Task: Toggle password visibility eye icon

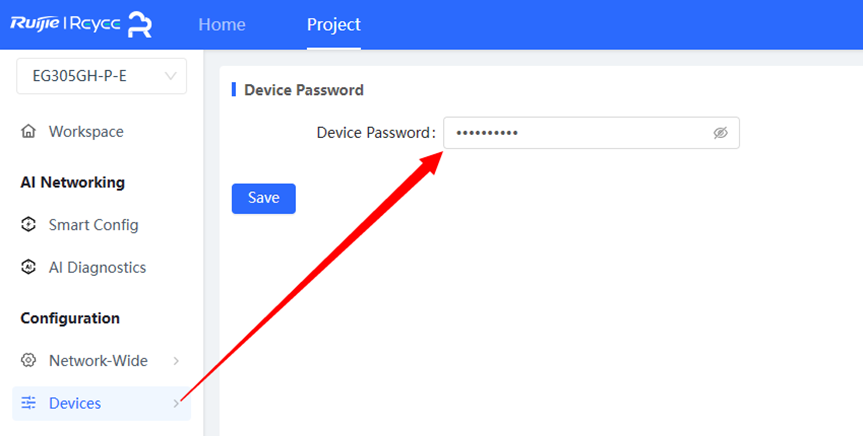Action: coord(720,133)
